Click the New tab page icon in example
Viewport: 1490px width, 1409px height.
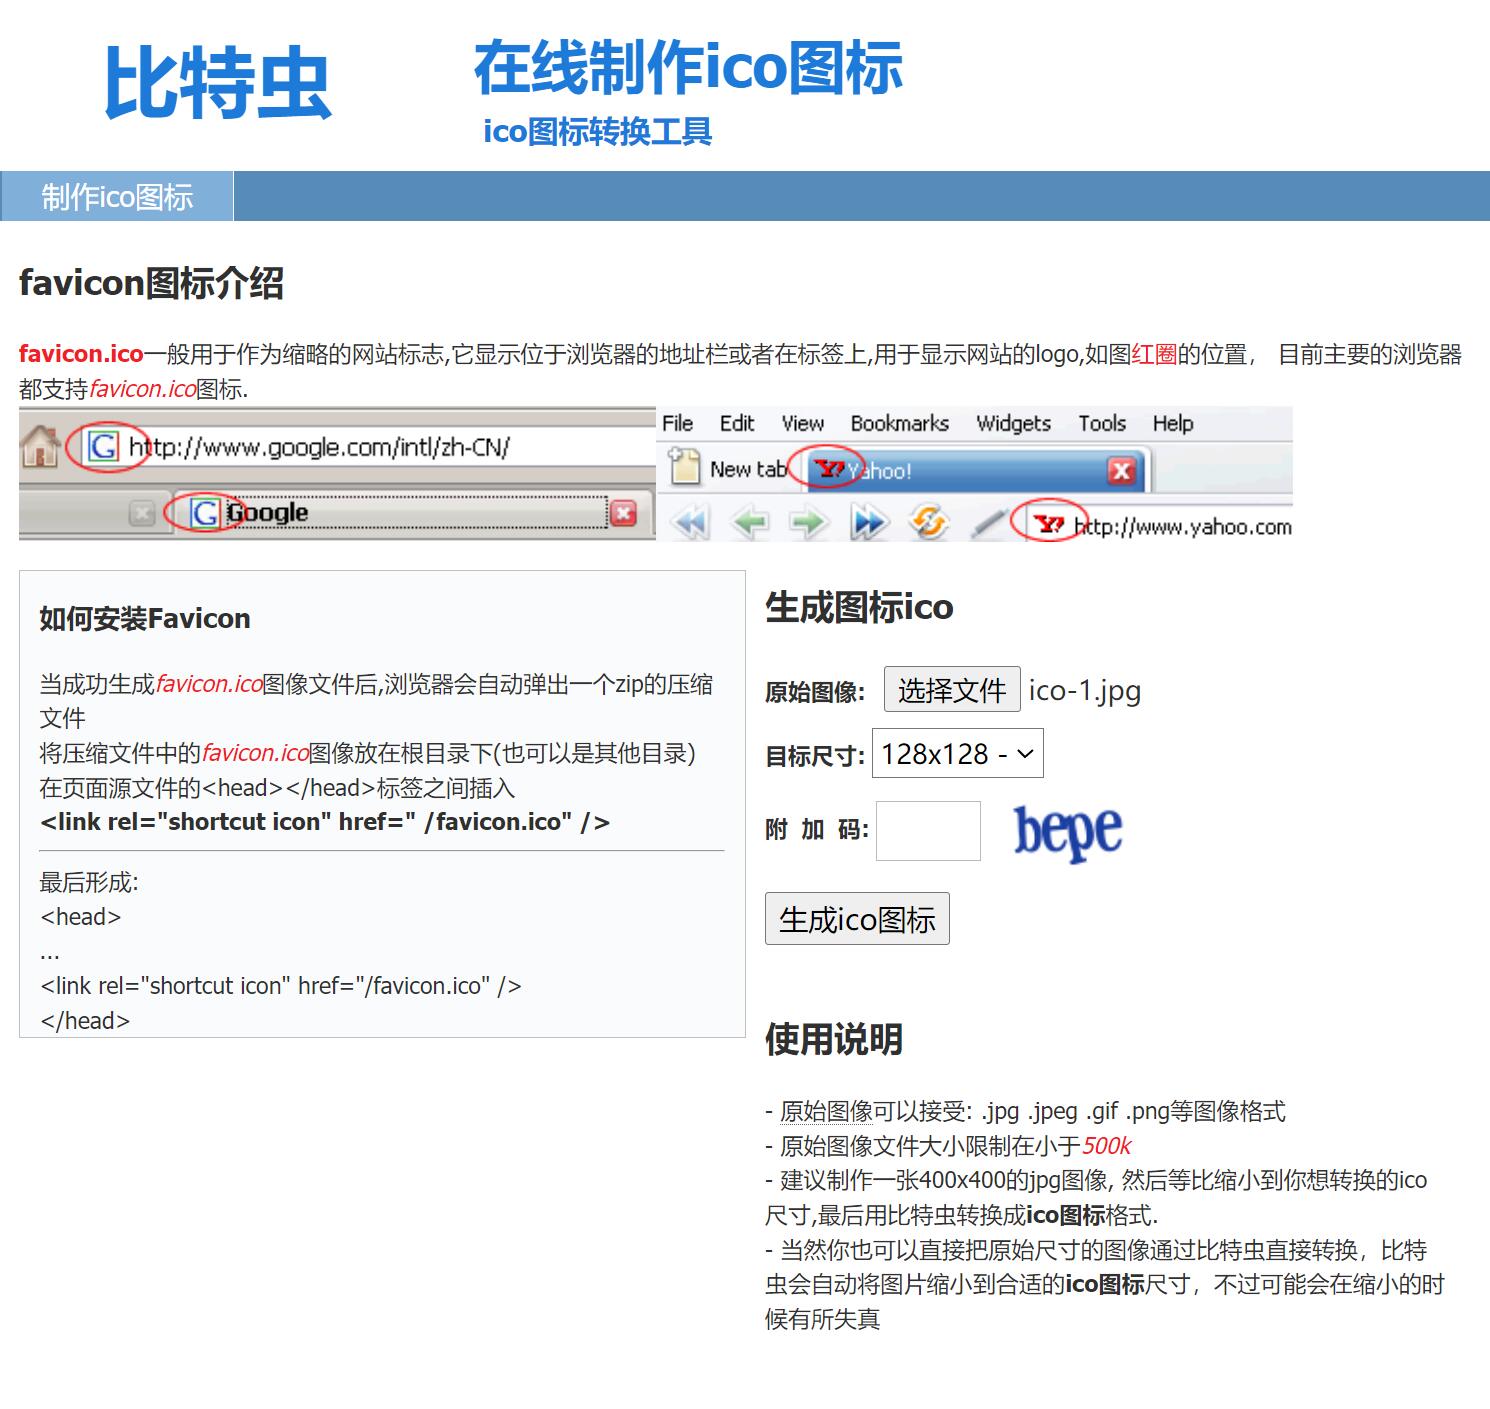[684, 466]
